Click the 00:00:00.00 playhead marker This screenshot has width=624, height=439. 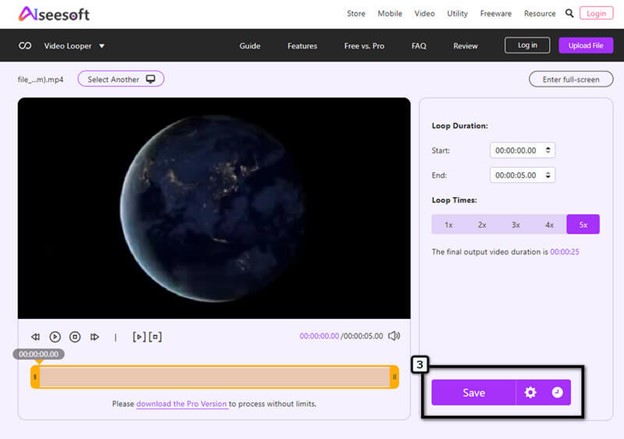39,354
